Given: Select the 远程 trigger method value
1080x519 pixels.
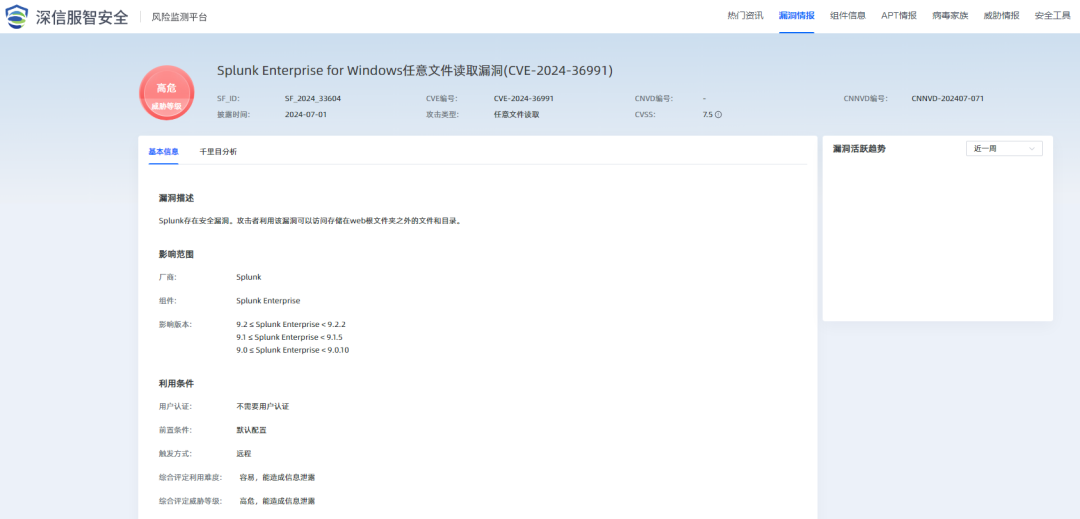Looking at the screenshot, I should (x=244, y=454).
